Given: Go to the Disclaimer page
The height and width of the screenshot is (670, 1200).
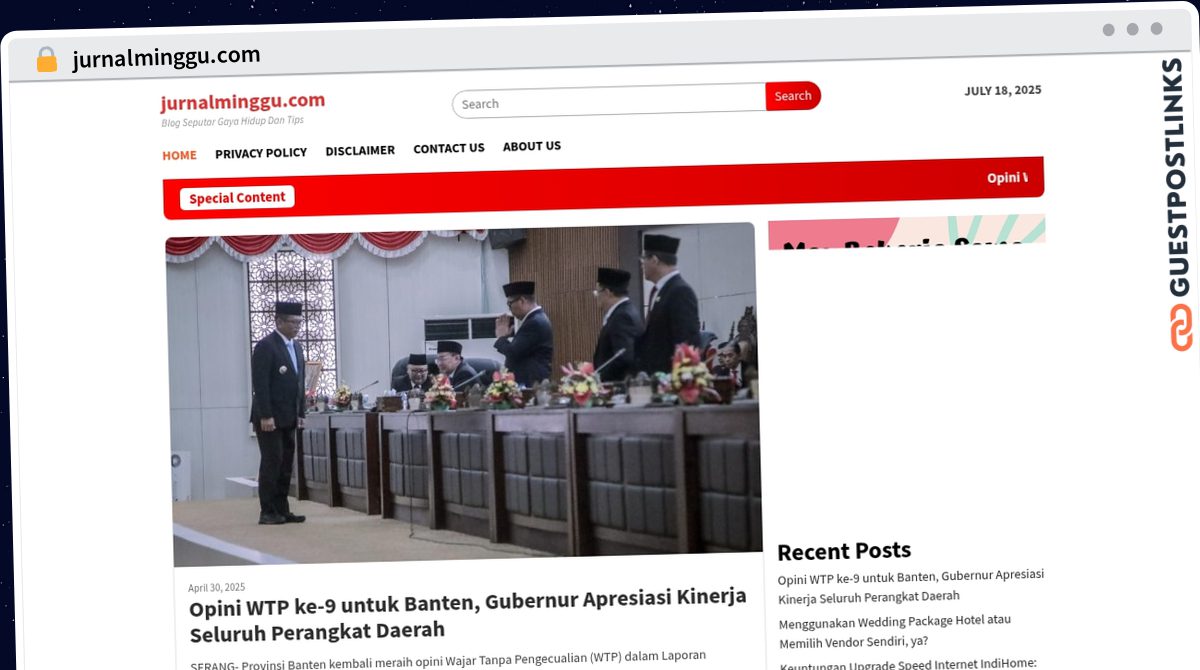Looking at the screenshot, I should (x=360, y=150).
